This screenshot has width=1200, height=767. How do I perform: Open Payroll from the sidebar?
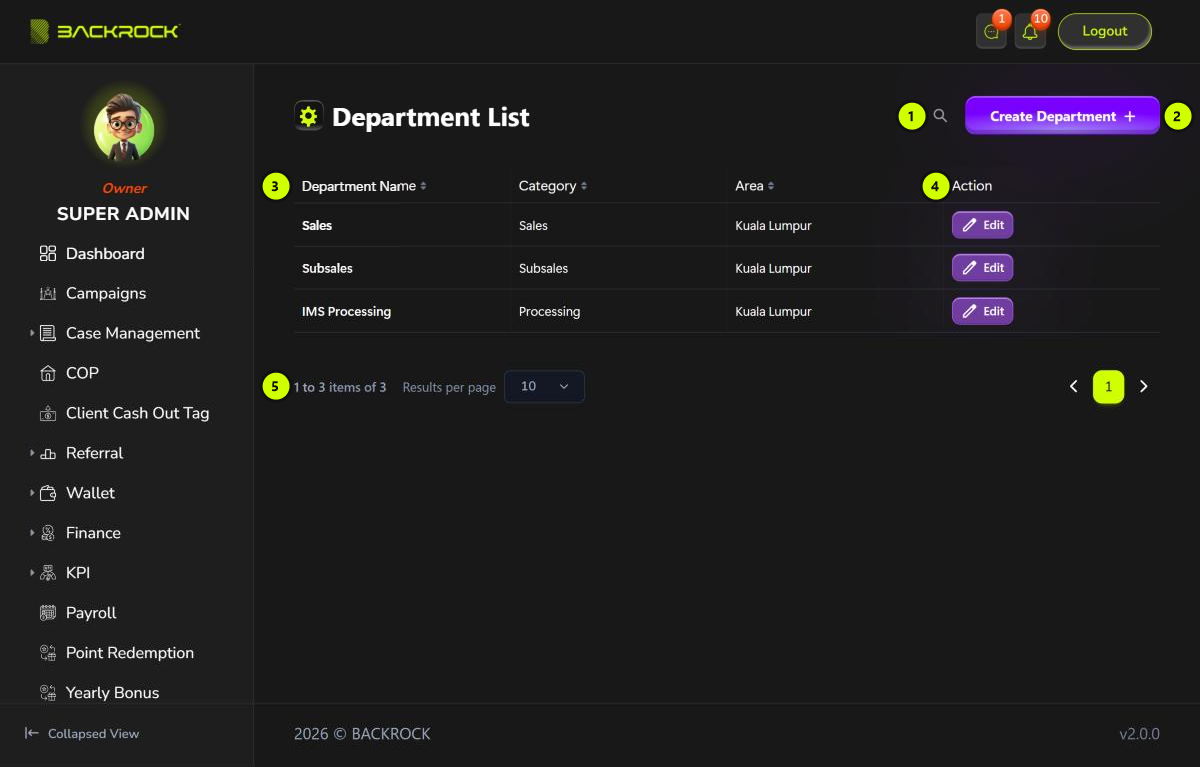(x=91, y=614)
